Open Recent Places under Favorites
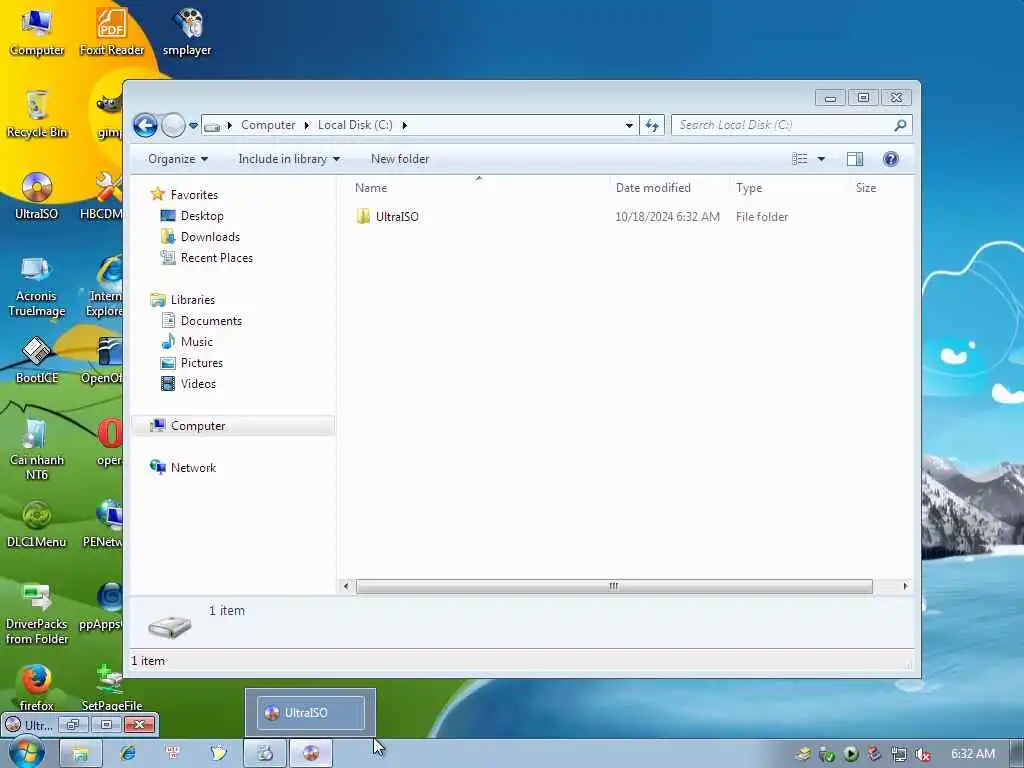This screenshot has width=1024, height=768. (x=216, y=258)
